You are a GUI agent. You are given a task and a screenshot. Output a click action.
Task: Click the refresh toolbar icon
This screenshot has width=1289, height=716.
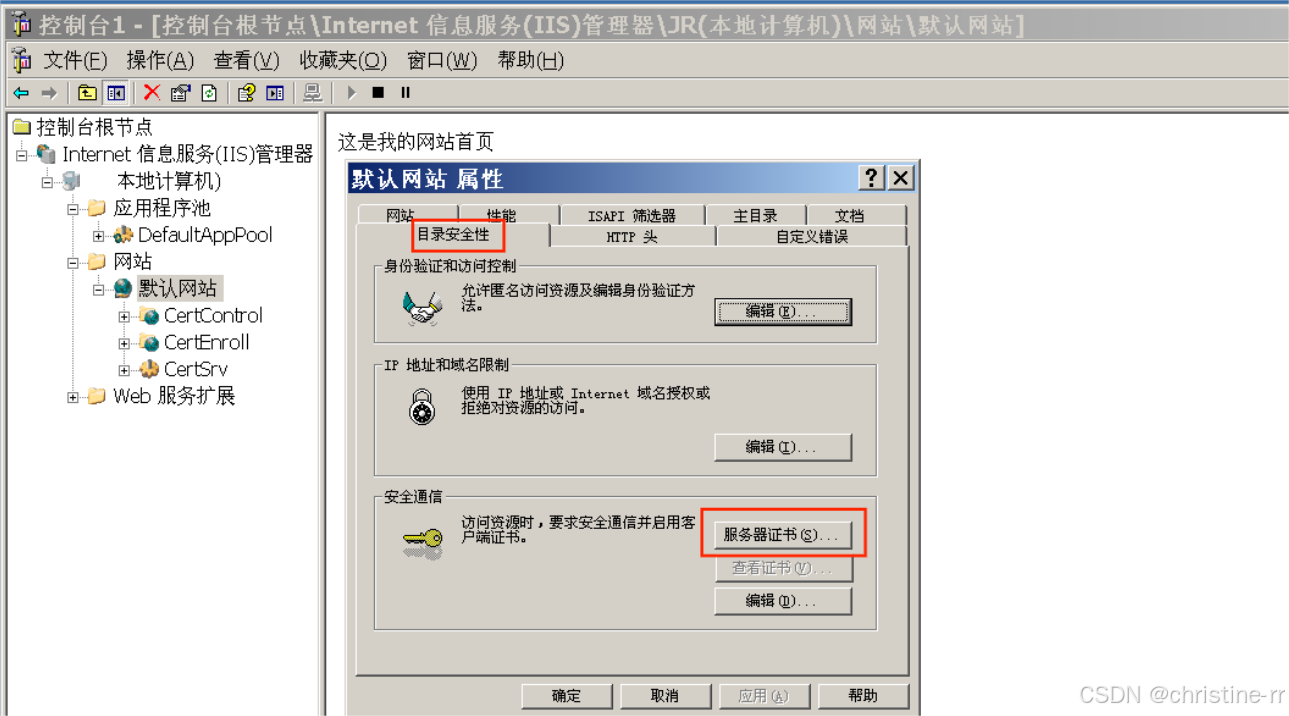(209, 93)
